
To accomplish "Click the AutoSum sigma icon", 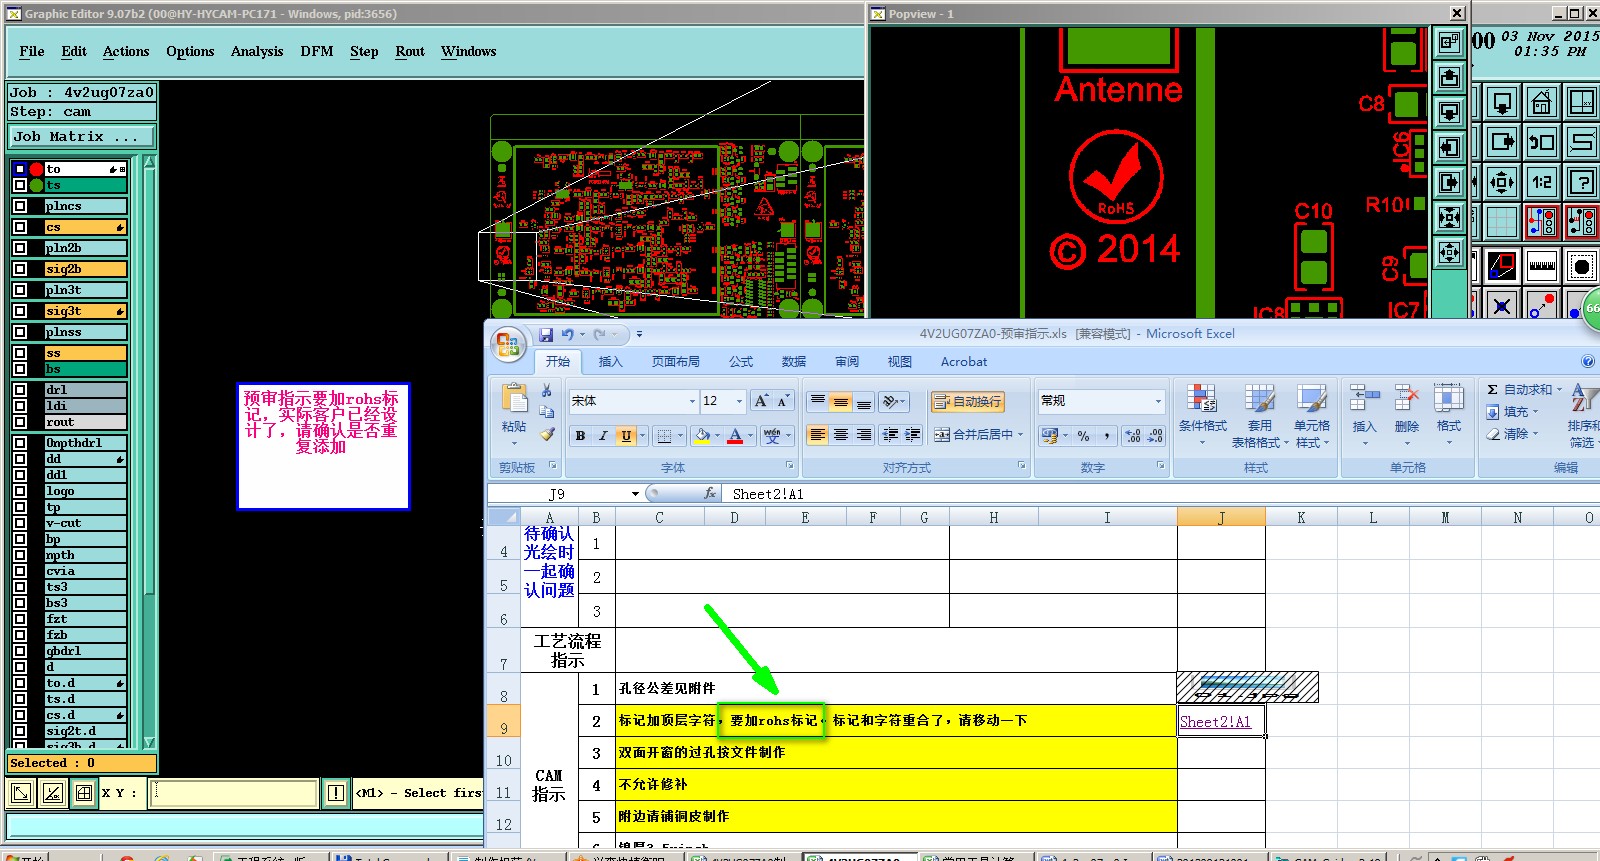I will point(1492,389).
